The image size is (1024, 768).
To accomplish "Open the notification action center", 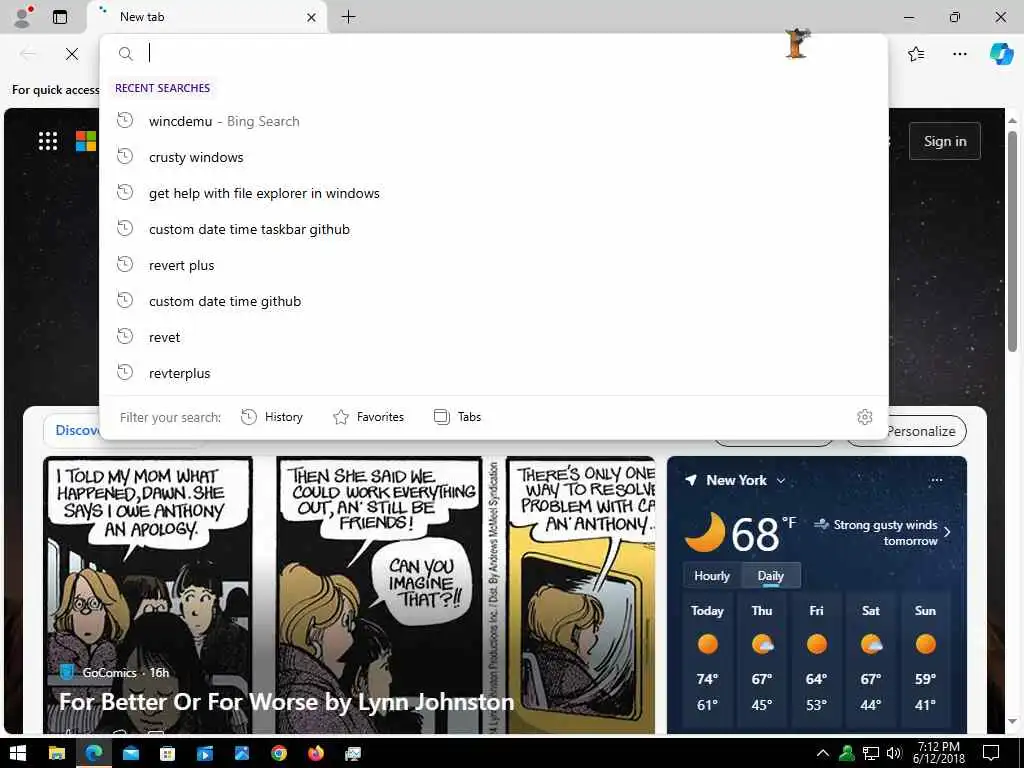I will 991,753.
